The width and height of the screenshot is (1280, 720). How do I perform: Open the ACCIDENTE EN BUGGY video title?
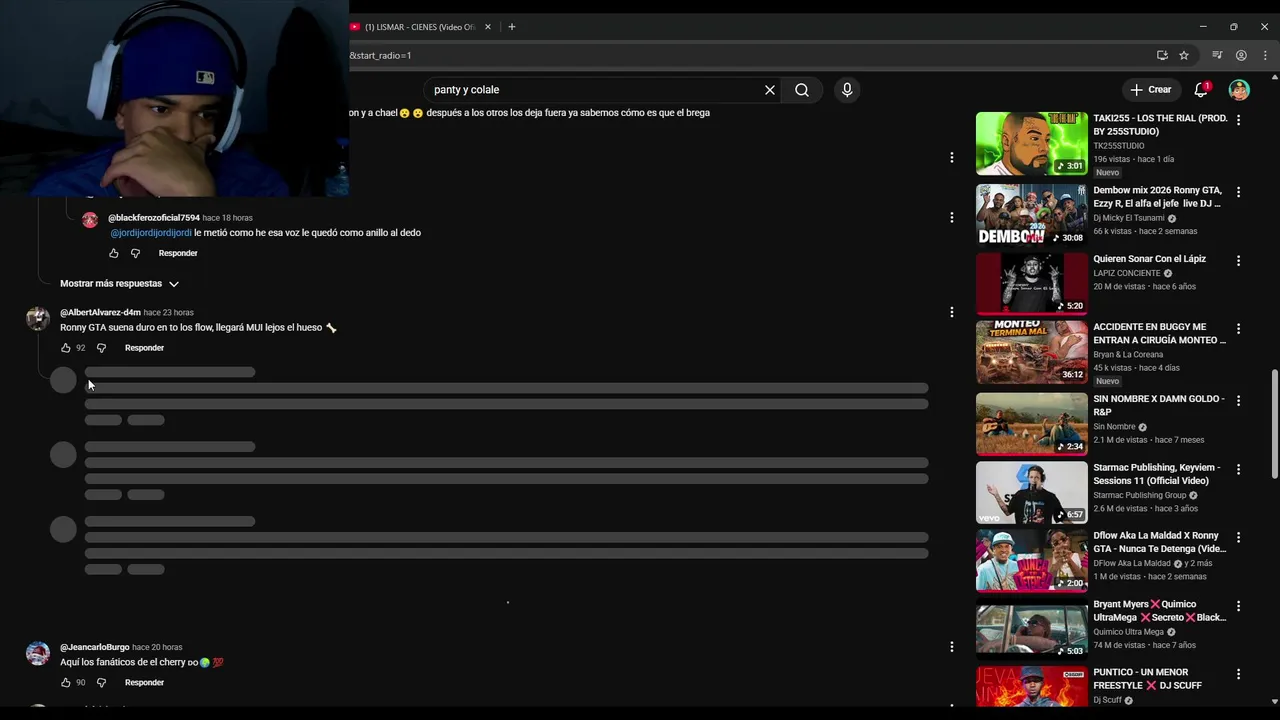pyautogui.click(x=1159, y=333)
